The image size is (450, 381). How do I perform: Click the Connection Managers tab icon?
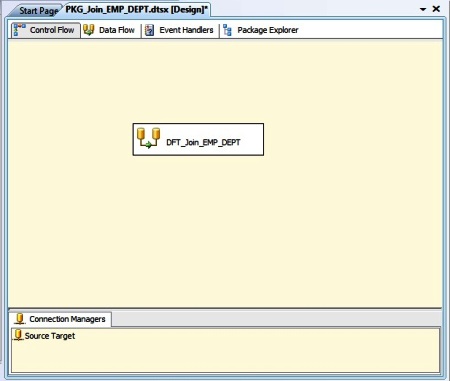pos(20,319)
